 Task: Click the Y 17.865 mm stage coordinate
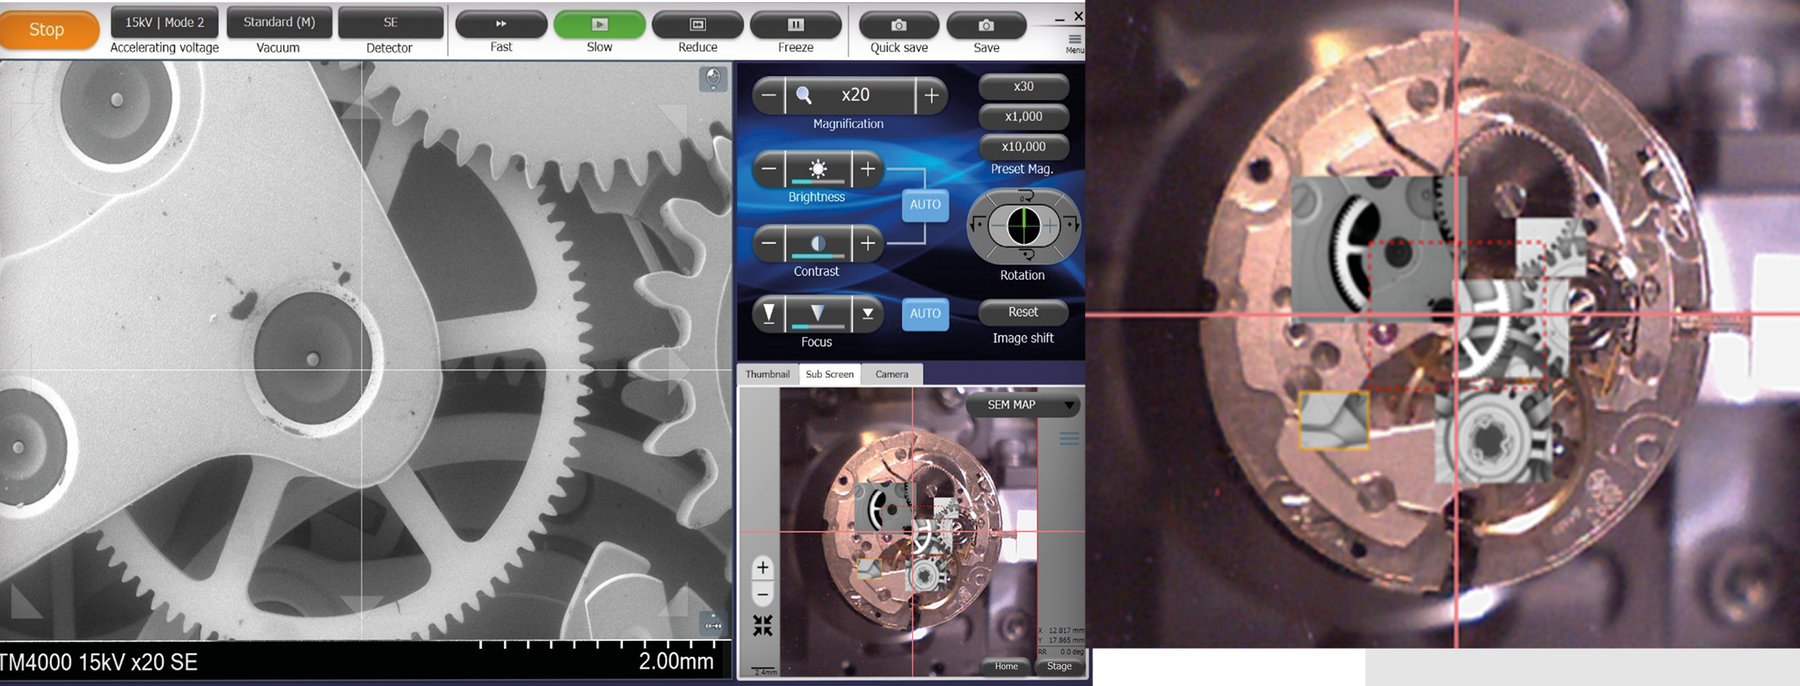click(1061, 641)
